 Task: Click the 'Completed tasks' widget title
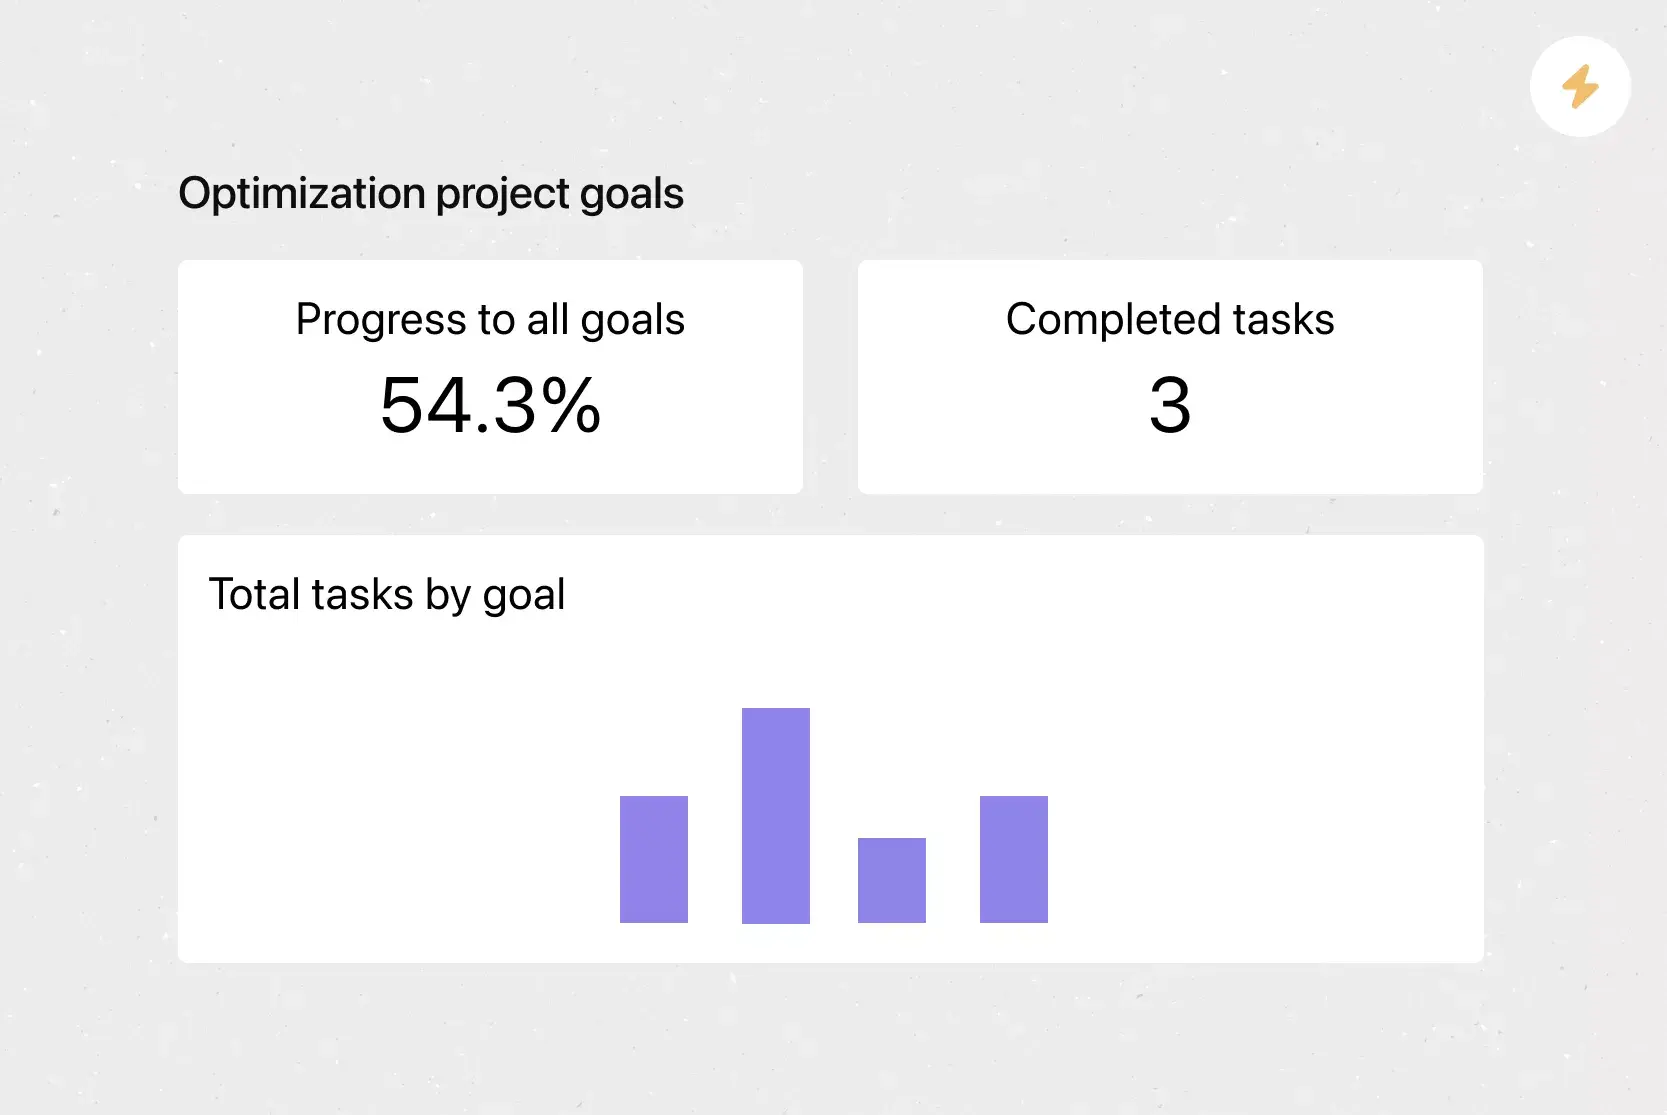[1170, 320]
